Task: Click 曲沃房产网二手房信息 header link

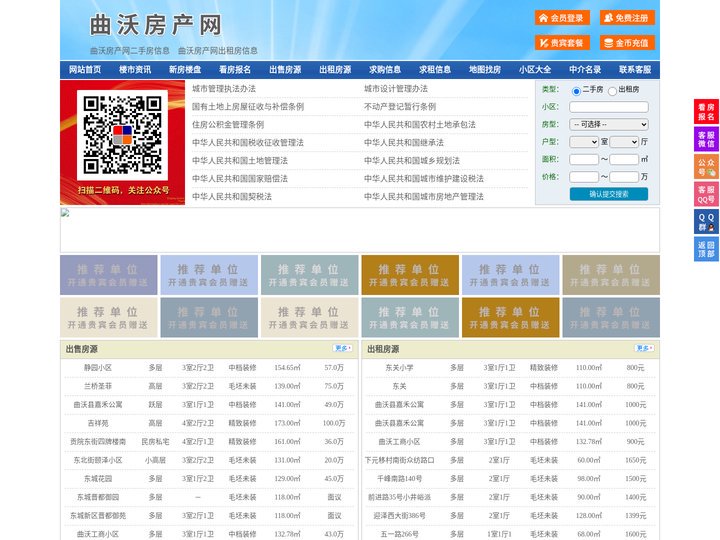Action: 130,51
